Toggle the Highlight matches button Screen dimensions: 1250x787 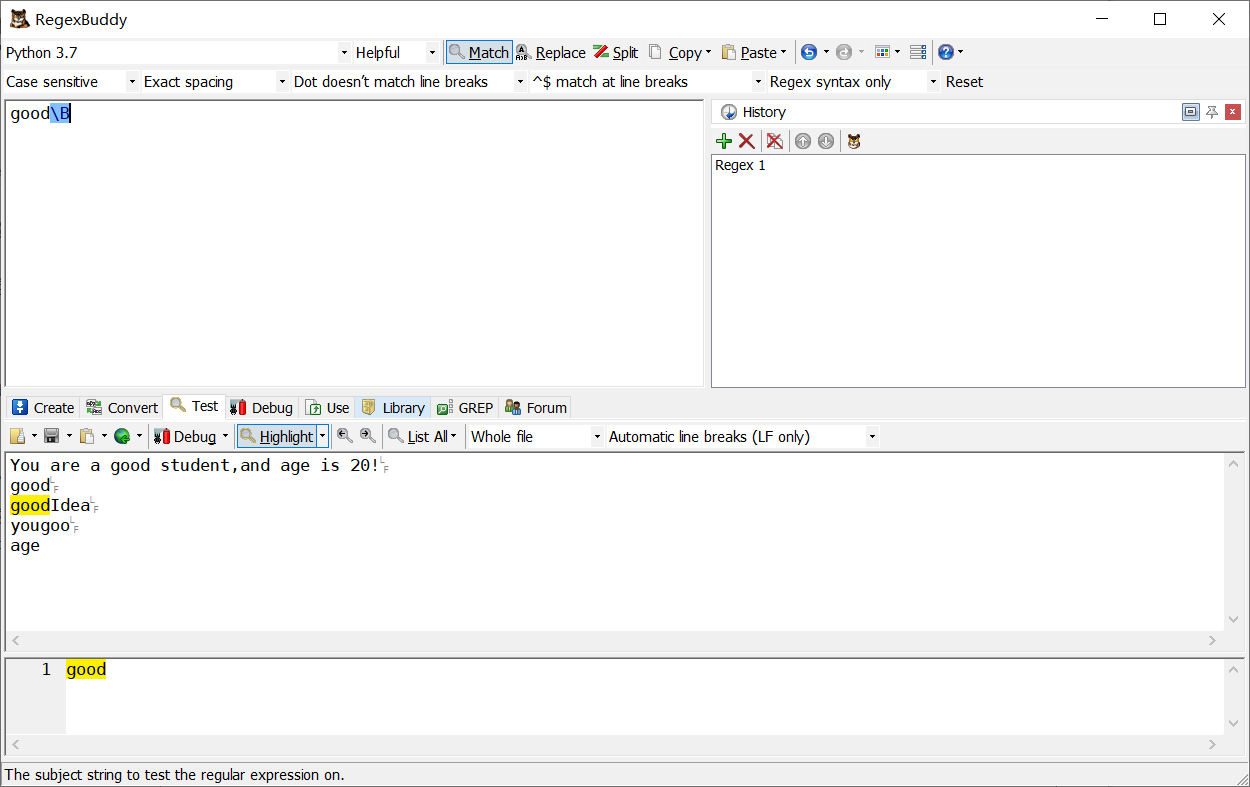click(x=277, y=436)
